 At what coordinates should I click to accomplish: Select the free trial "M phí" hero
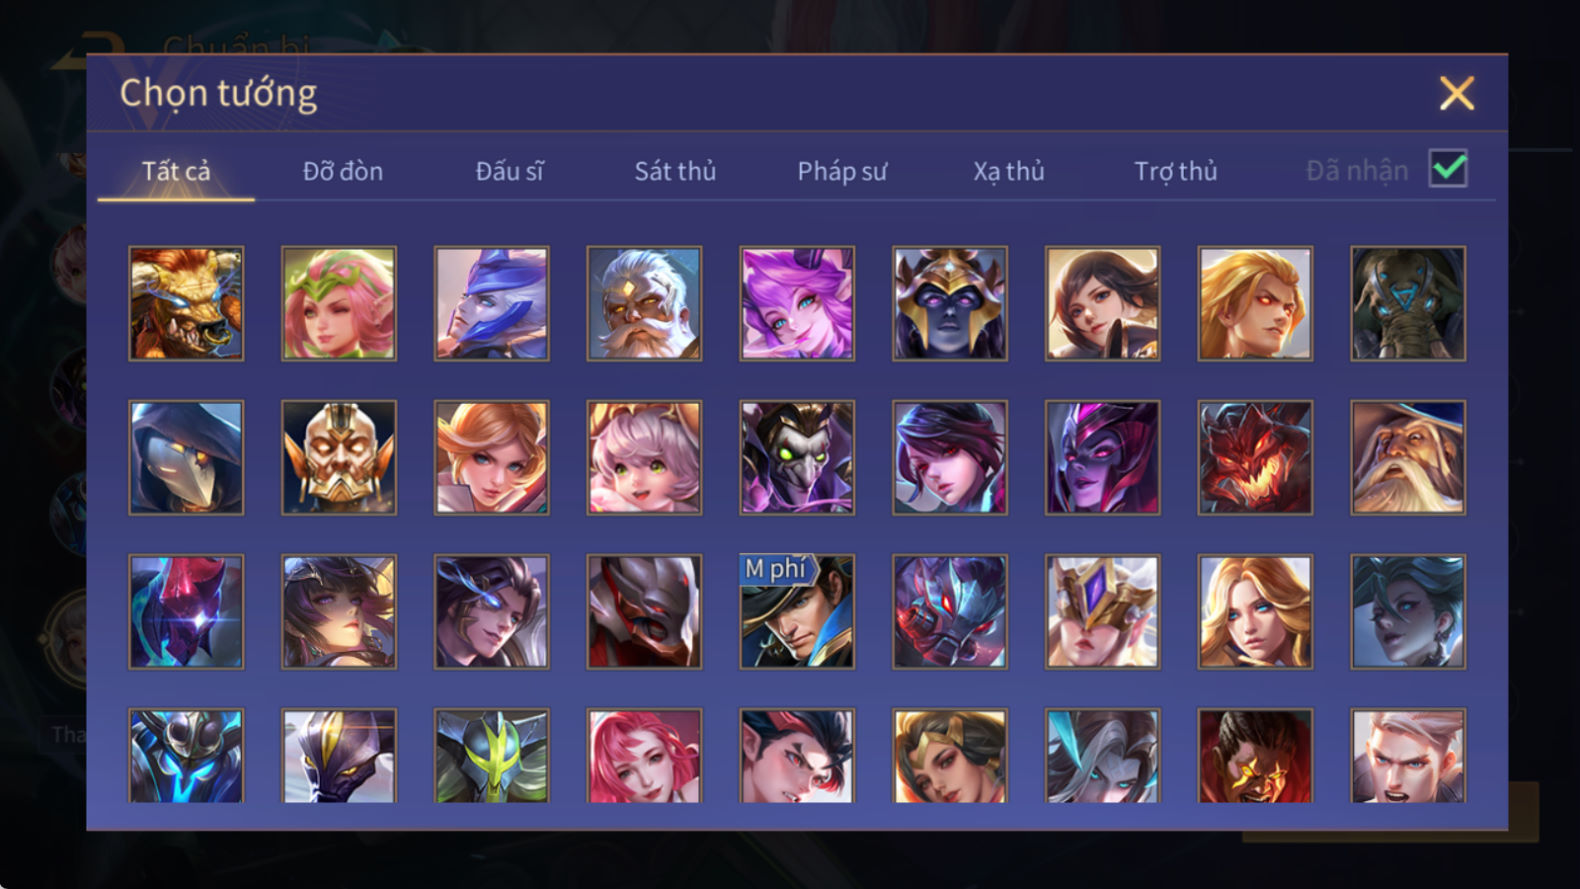(797, 611)
